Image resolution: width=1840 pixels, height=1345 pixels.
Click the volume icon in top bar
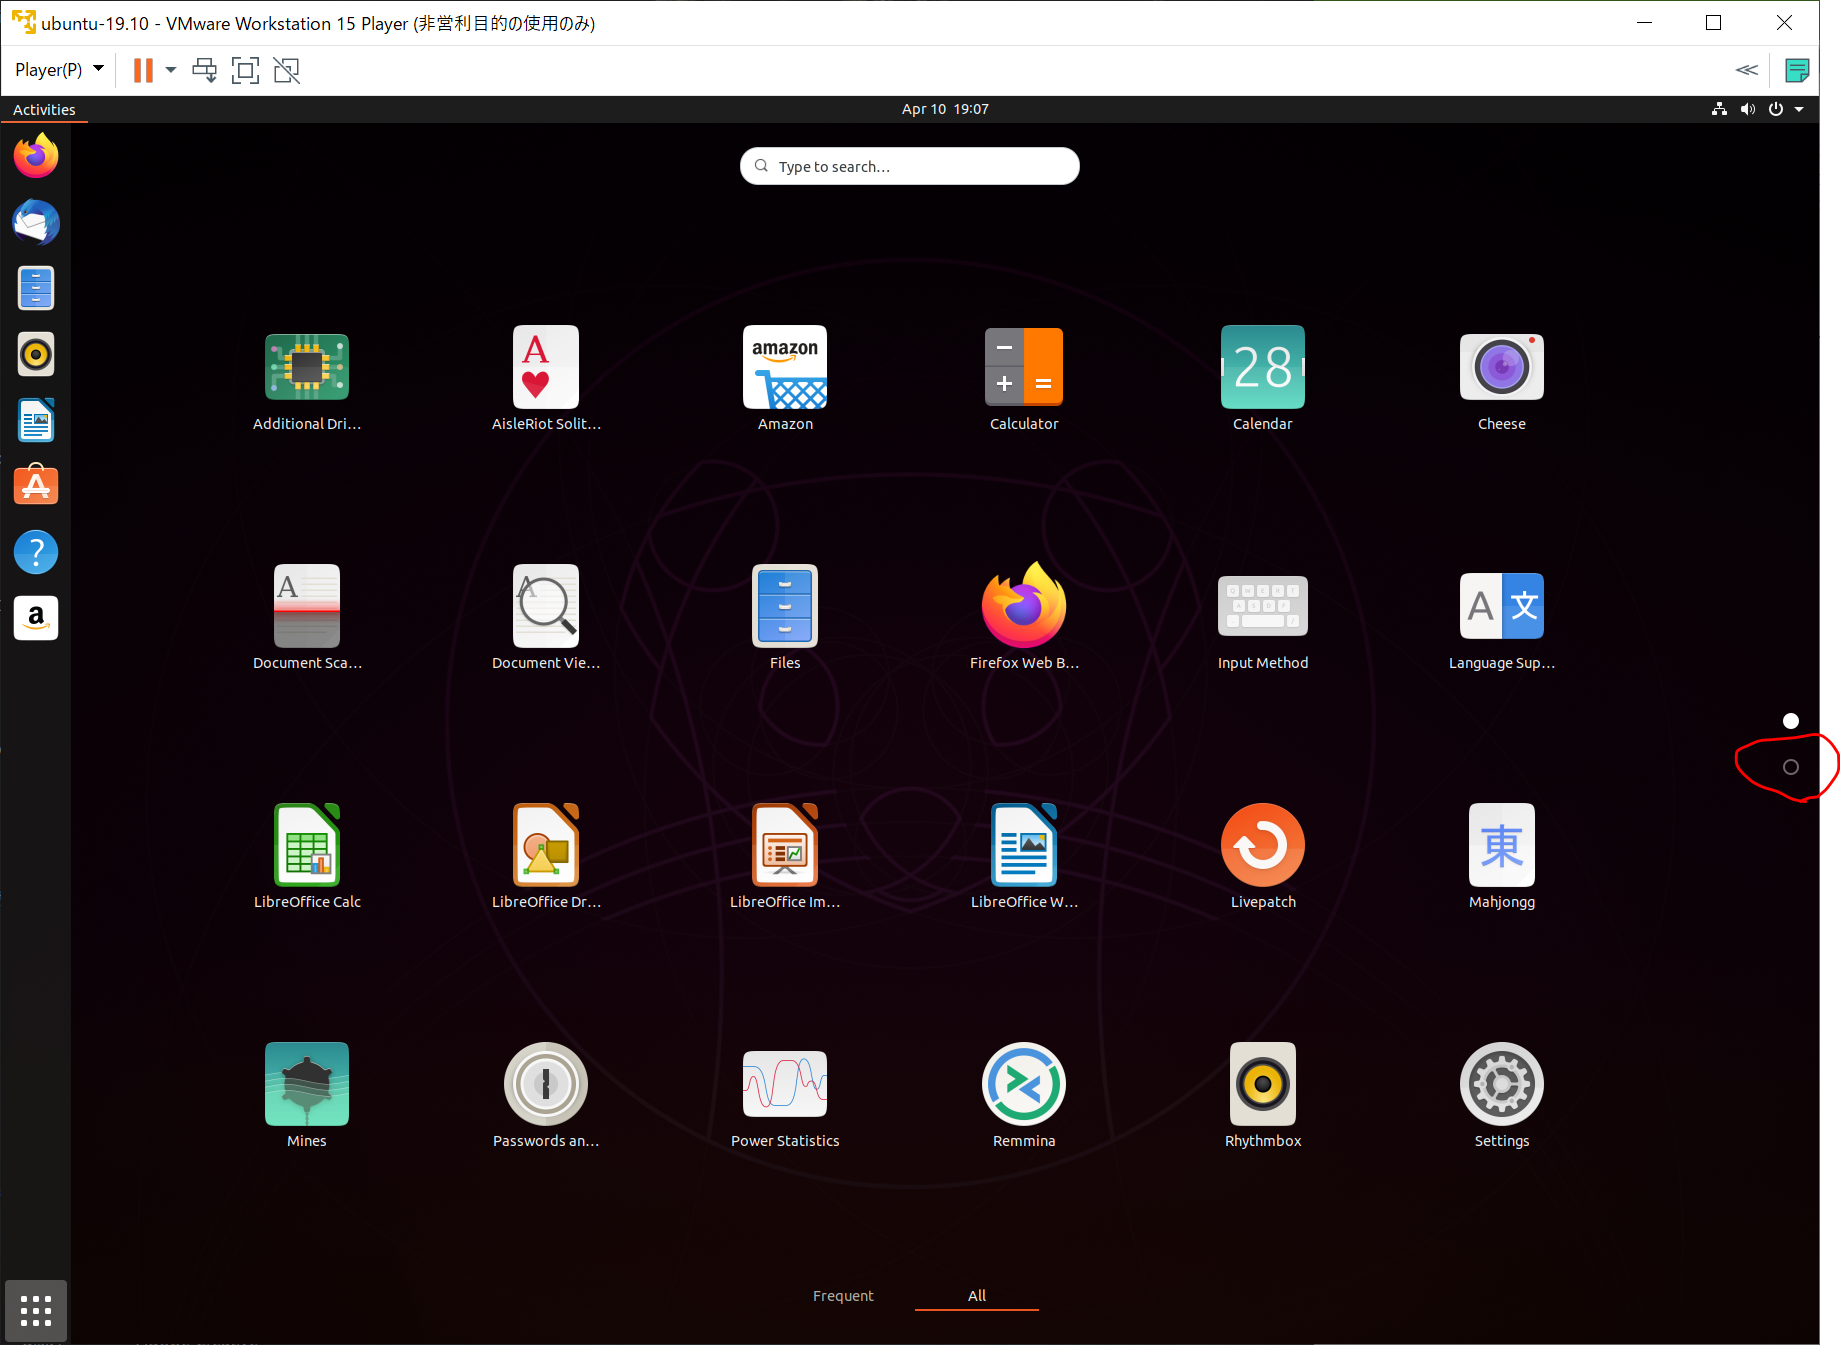(x=1748, y=109)
